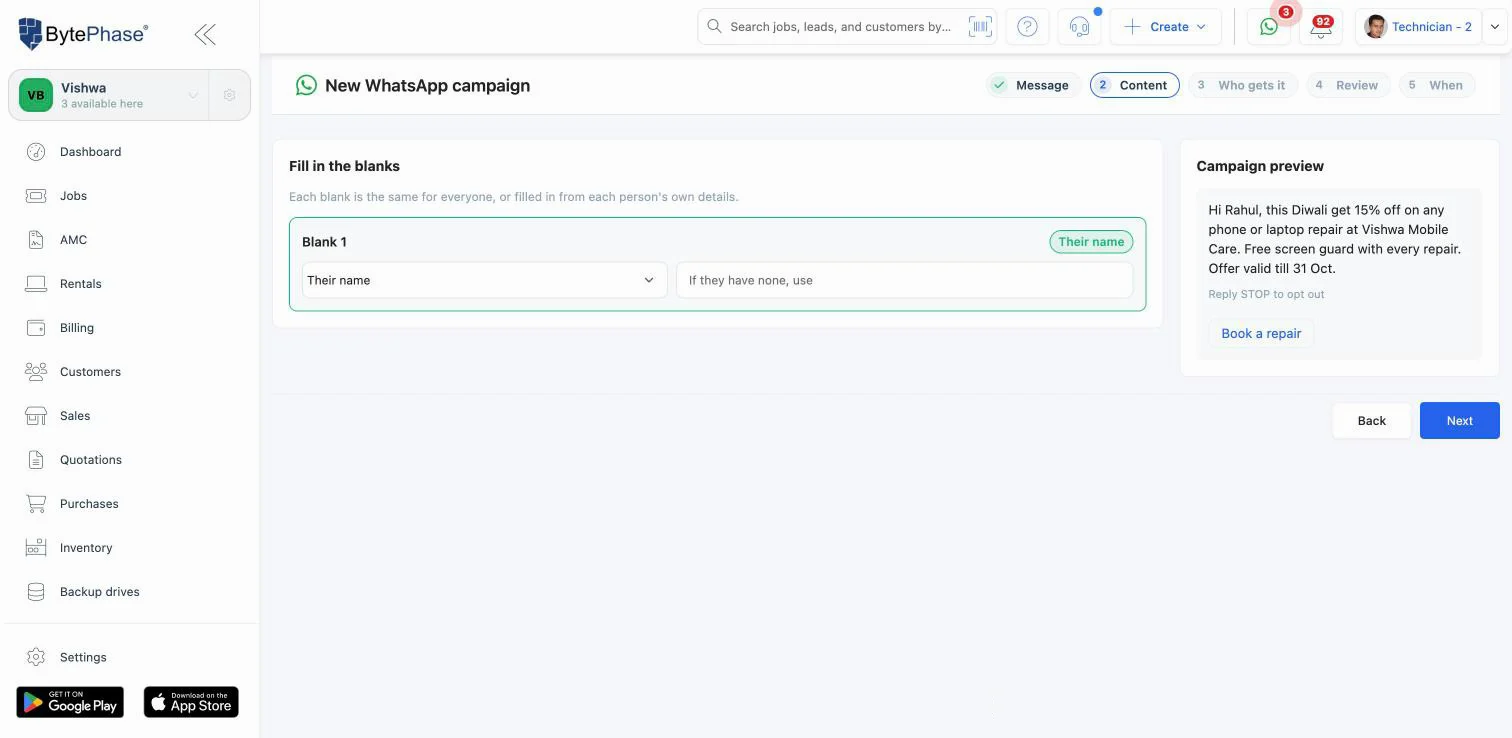
Task: Open the Create dropdown menu
Action: (x=1165, y=27)
